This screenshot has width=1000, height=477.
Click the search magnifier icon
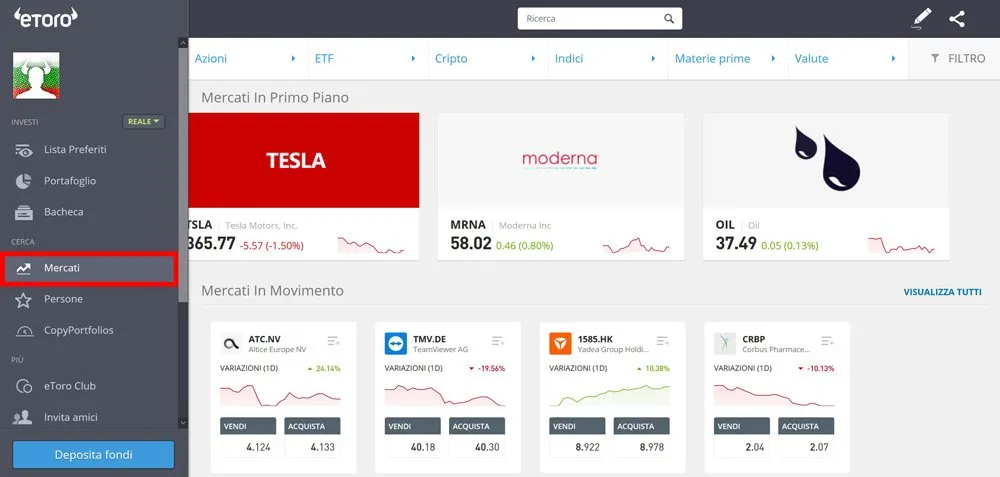click(x=668, y=18)
